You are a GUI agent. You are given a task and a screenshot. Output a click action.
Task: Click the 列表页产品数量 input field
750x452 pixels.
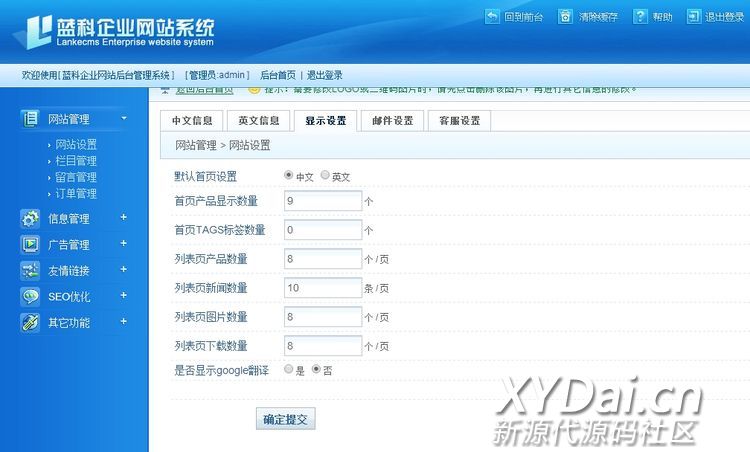tap(323, 259)
